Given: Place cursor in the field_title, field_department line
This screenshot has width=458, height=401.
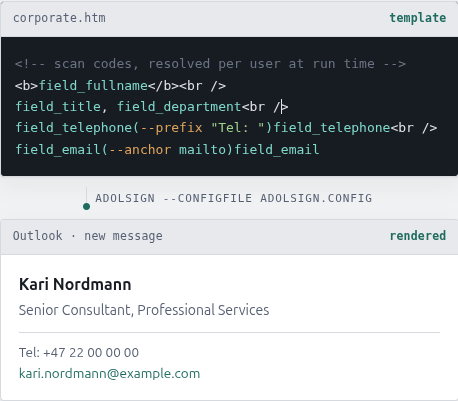Looking at the screenshot, I should 152,107.
